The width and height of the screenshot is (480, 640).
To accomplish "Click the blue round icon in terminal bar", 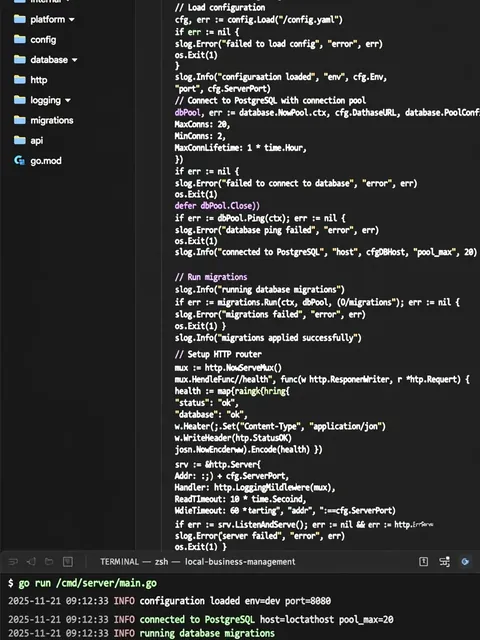I will pos(465,562).
